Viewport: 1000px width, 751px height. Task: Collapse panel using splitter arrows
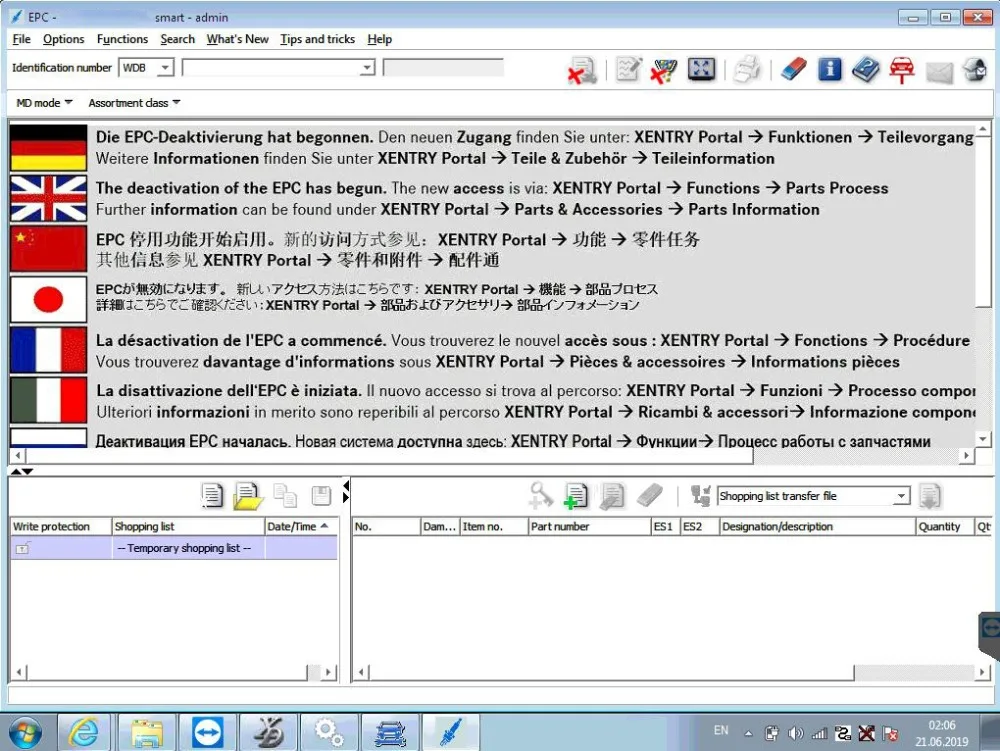tap(22, 471)
